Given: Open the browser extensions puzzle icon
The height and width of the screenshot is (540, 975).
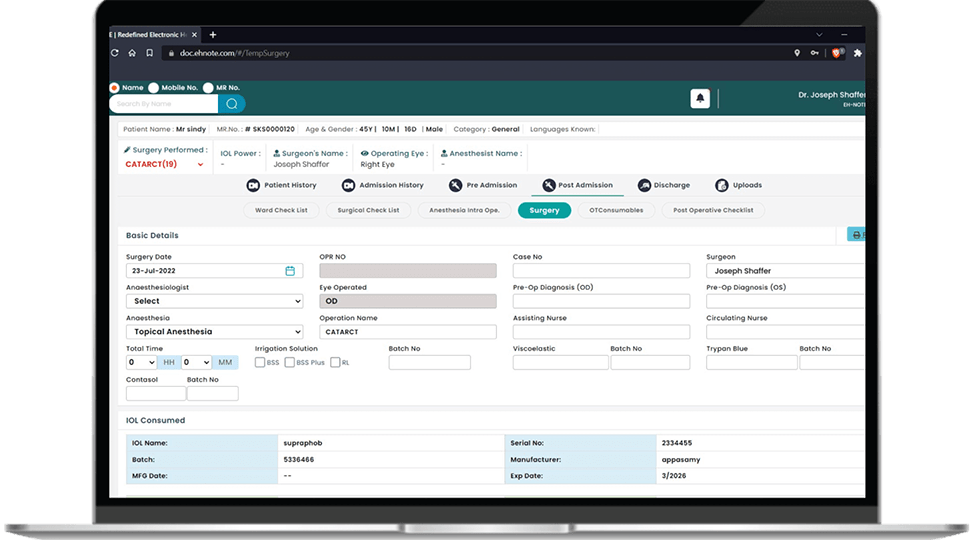Looking at the screenshot, I should pos(857,53).
